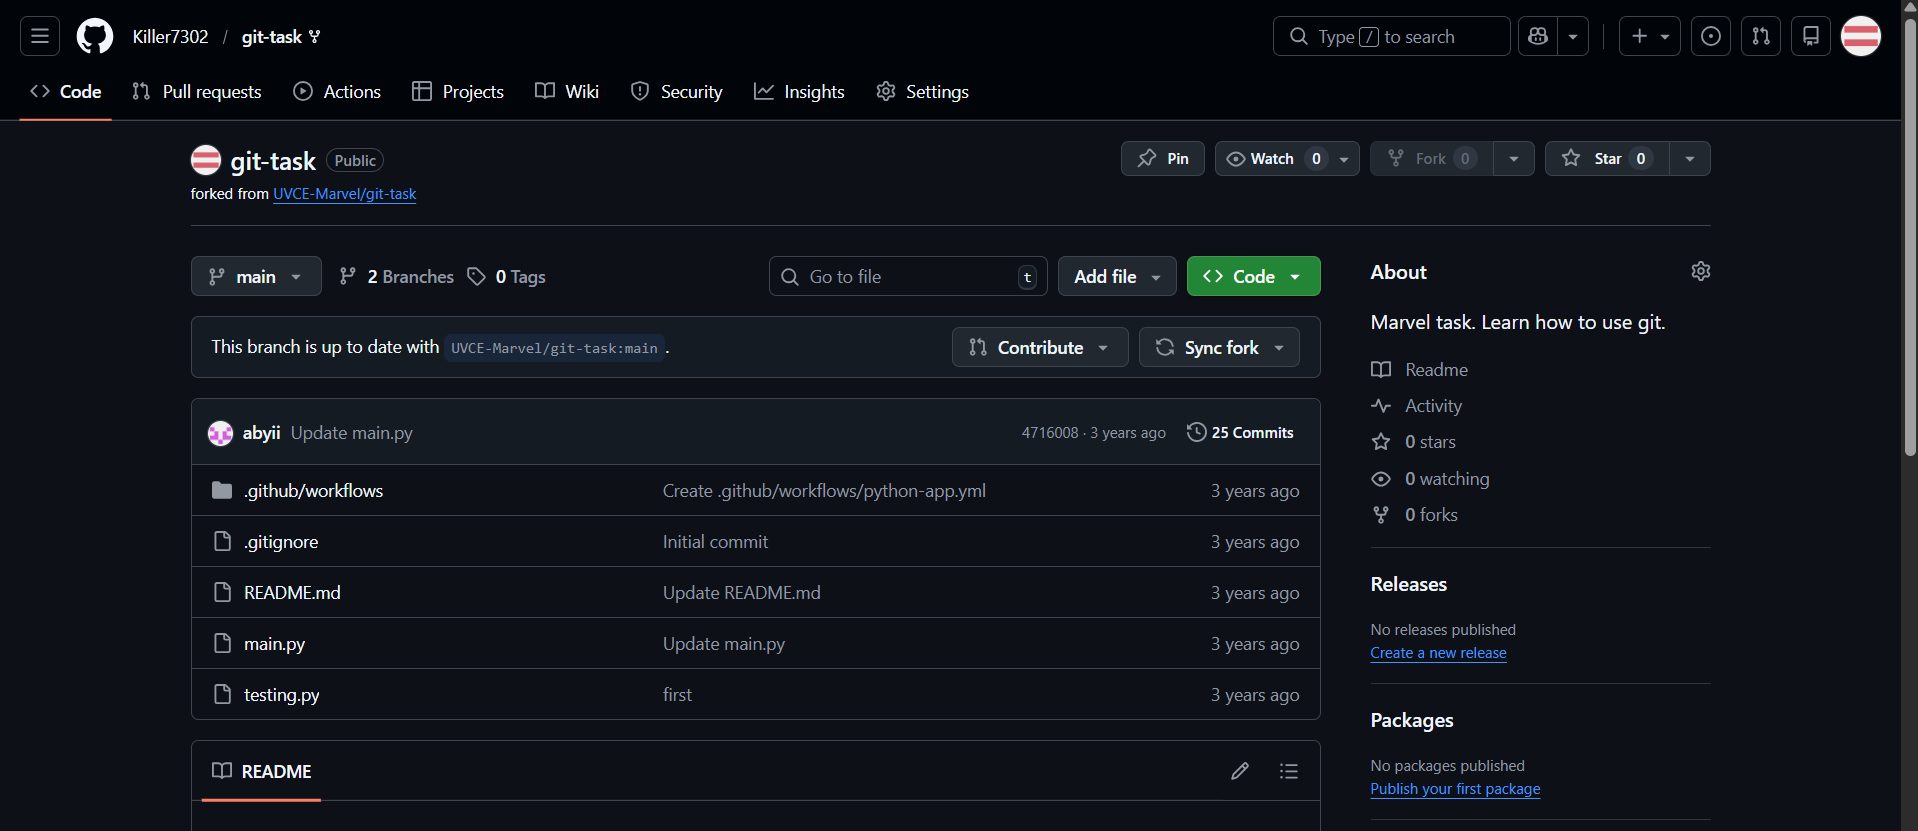Open user profile avatar menu
This screenshot has width=1918, height=831.
point(1861,36)
